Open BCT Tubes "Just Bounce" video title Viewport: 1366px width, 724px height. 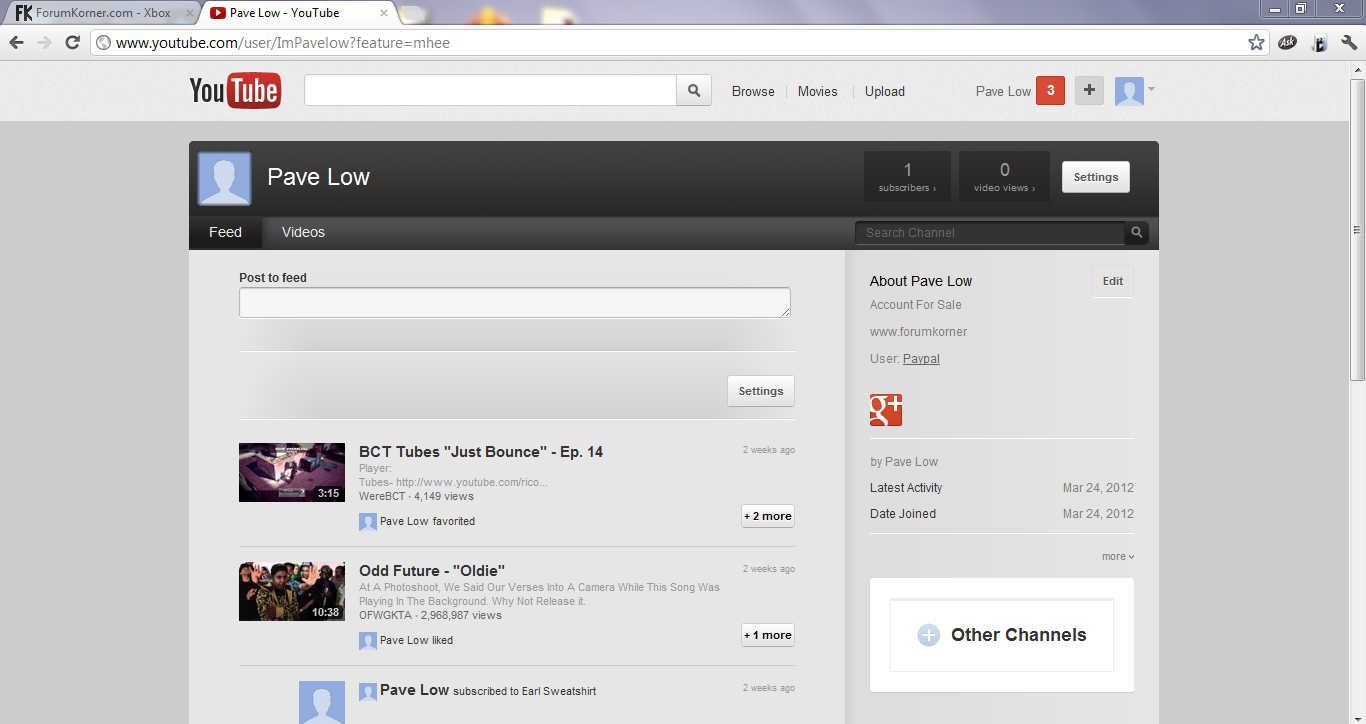click(x=481, y=452)
